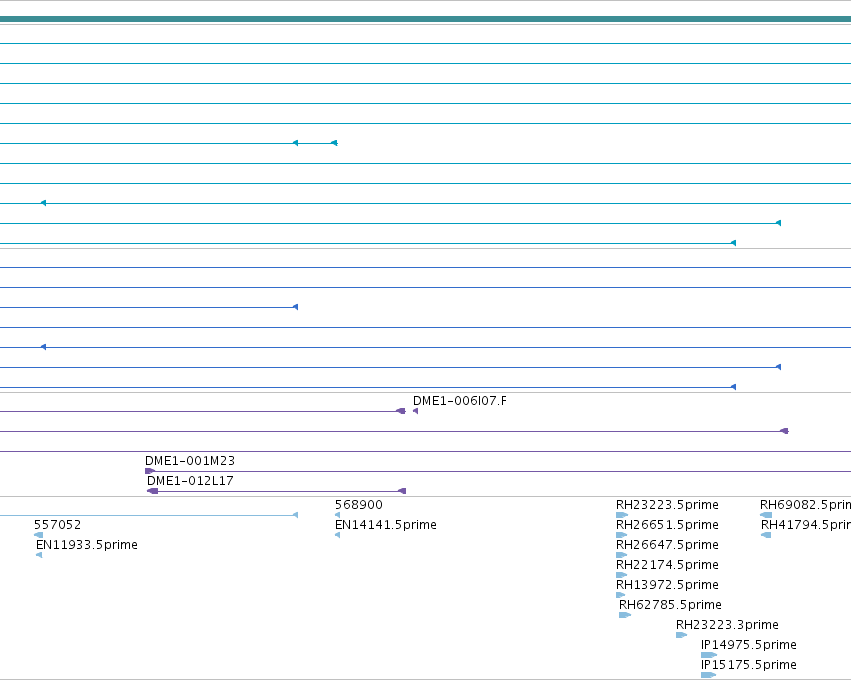Click the RH26647.5prime feature arrow glyph

[622, 555]
